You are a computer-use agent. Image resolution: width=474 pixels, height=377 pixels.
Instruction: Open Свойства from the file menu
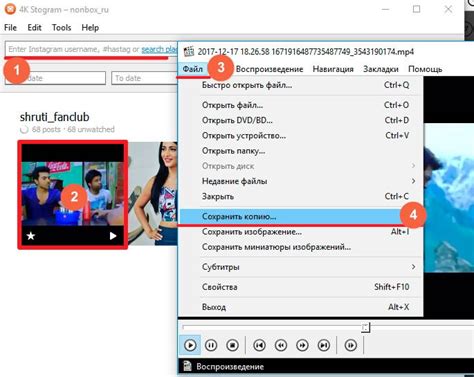(x=301, y=287)
